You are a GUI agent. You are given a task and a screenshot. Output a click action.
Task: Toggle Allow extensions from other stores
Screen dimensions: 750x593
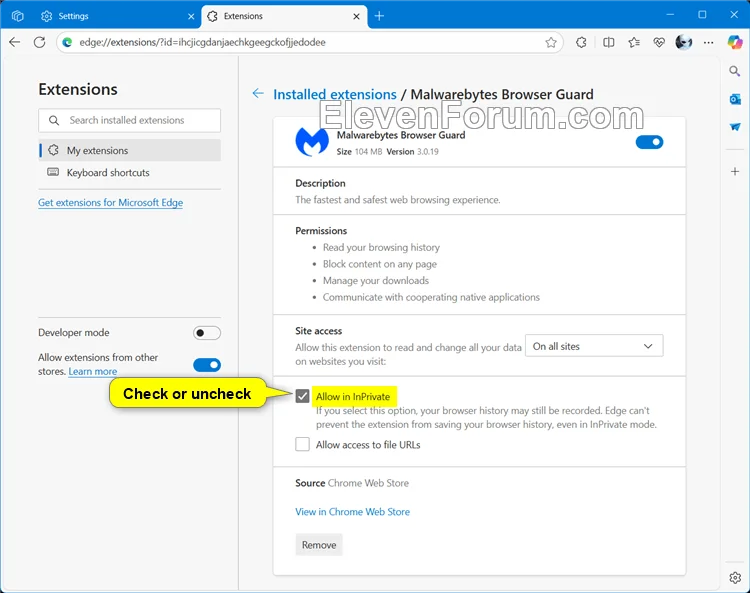click(207, 365)
